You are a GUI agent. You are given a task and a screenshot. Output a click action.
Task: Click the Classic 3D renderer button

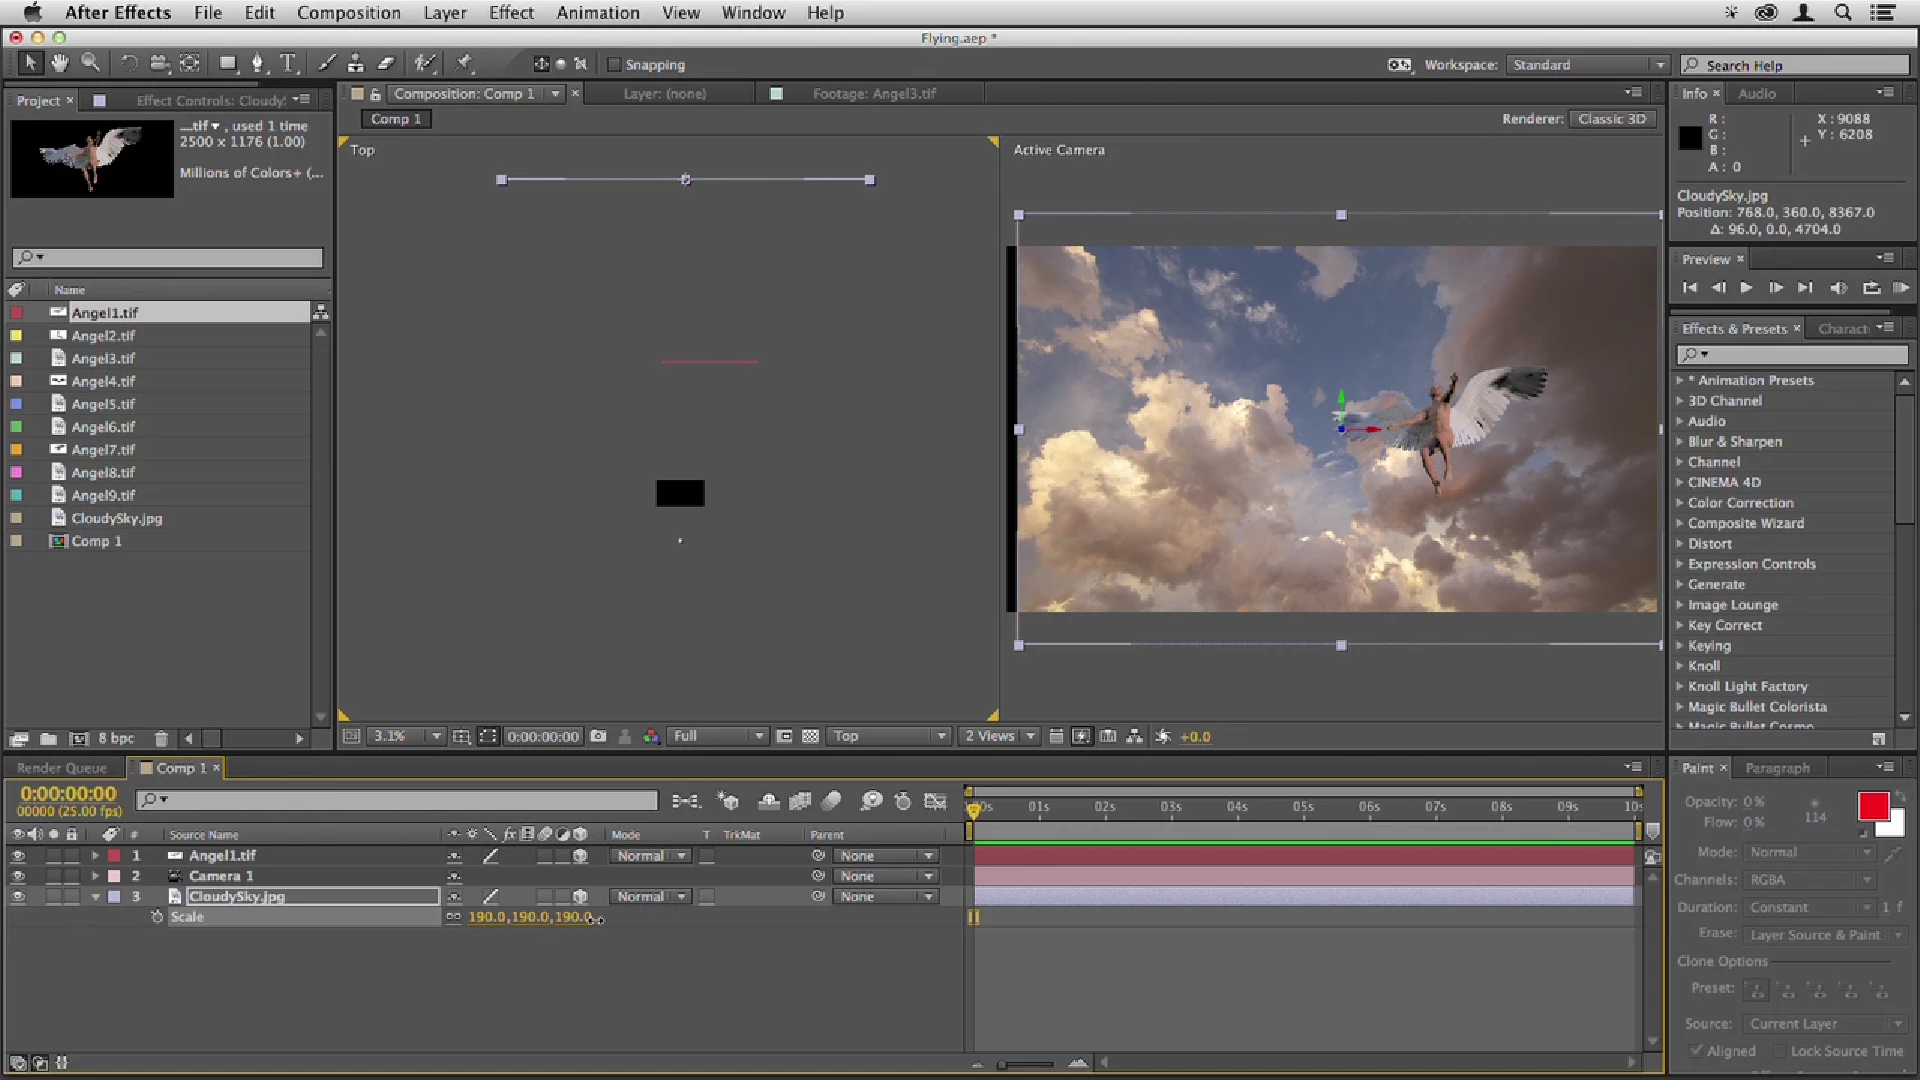pyautogui.click(x=1611, y=119)
